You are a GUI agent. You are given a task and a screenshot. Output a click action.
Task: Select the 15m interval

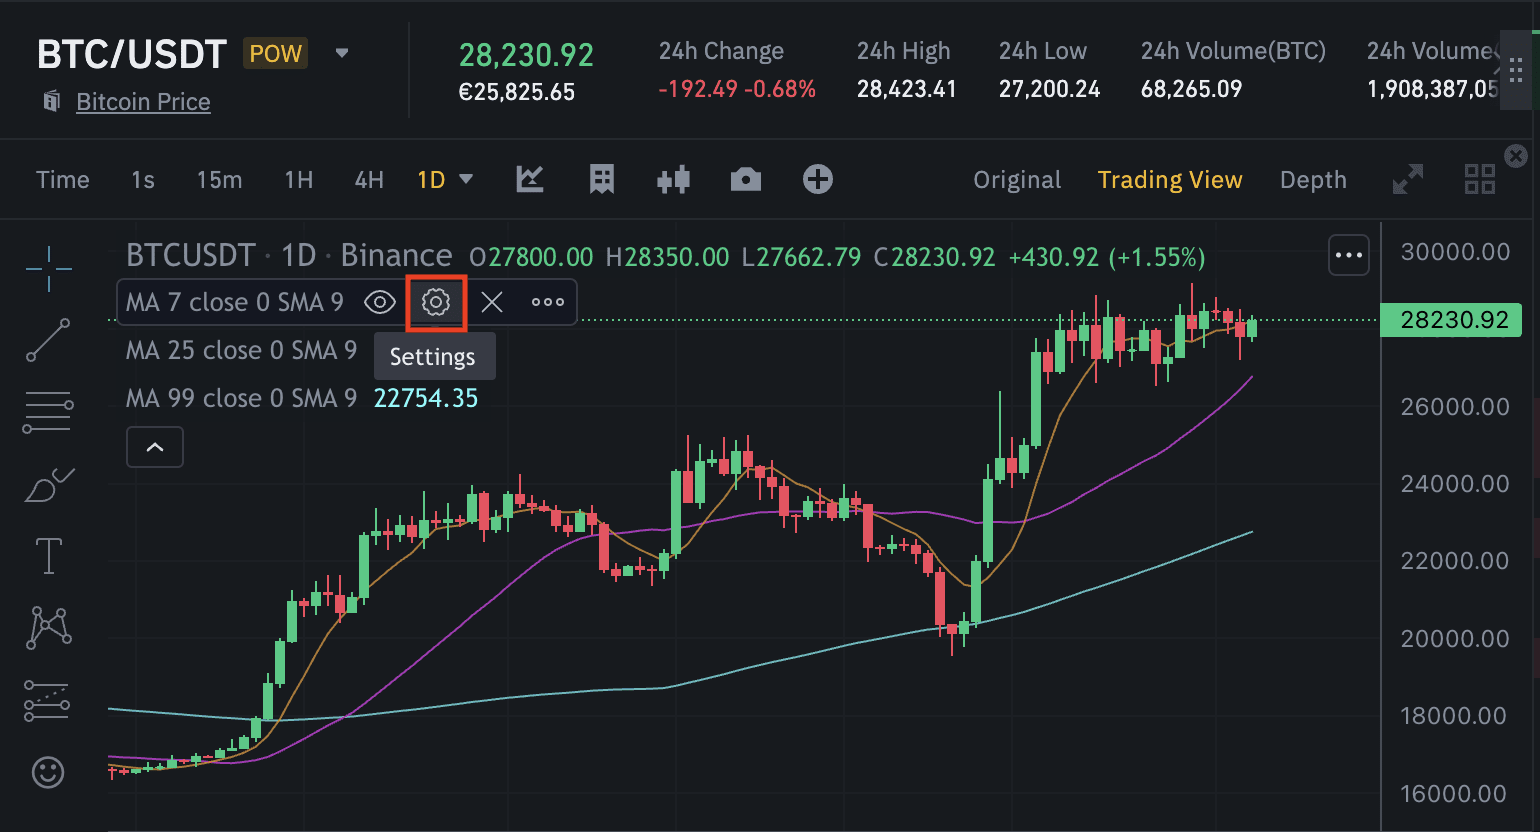click(220, 180)
